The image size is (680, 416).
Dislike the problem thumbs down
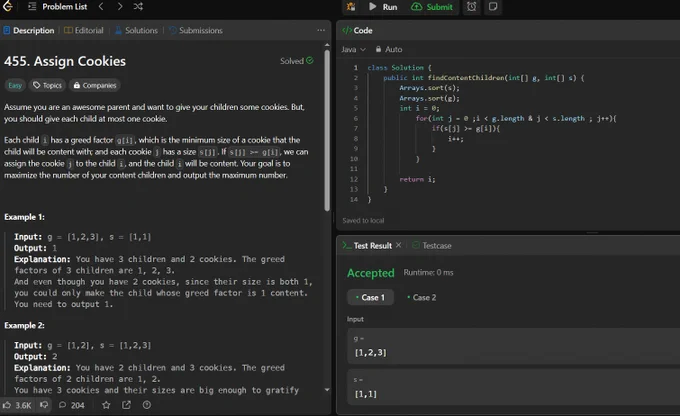[x=44, y=405]
